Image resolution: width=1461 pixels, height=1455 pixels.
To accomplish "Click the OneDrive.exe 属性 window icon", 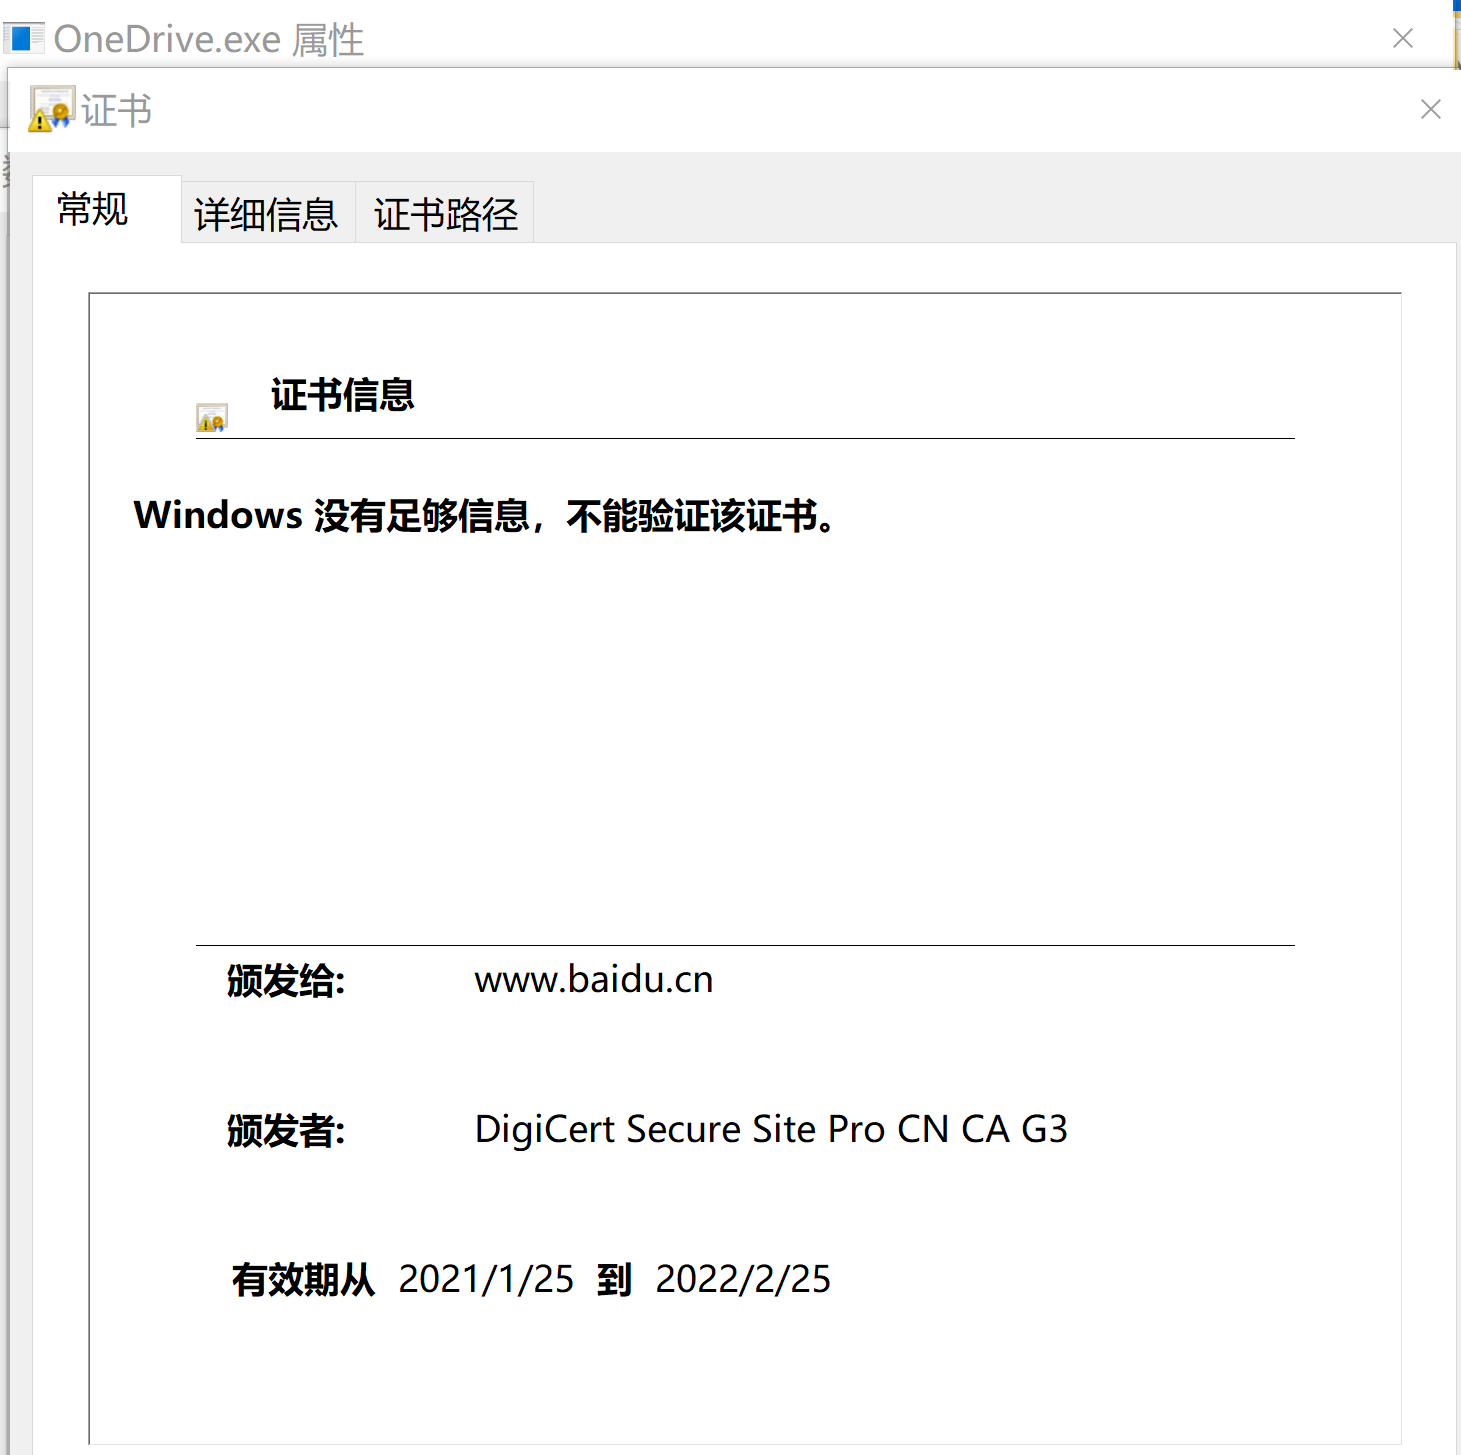I will click(22, 38).
